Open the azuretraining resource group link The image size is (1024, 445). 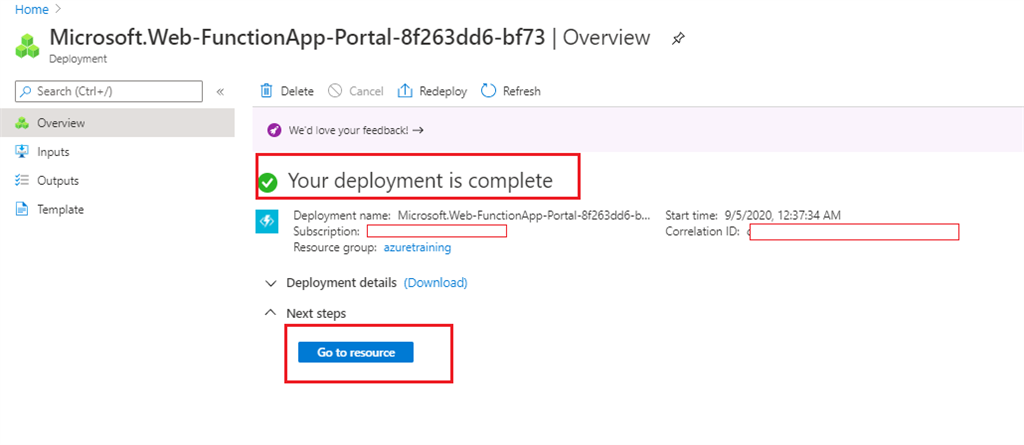[417, 246]
